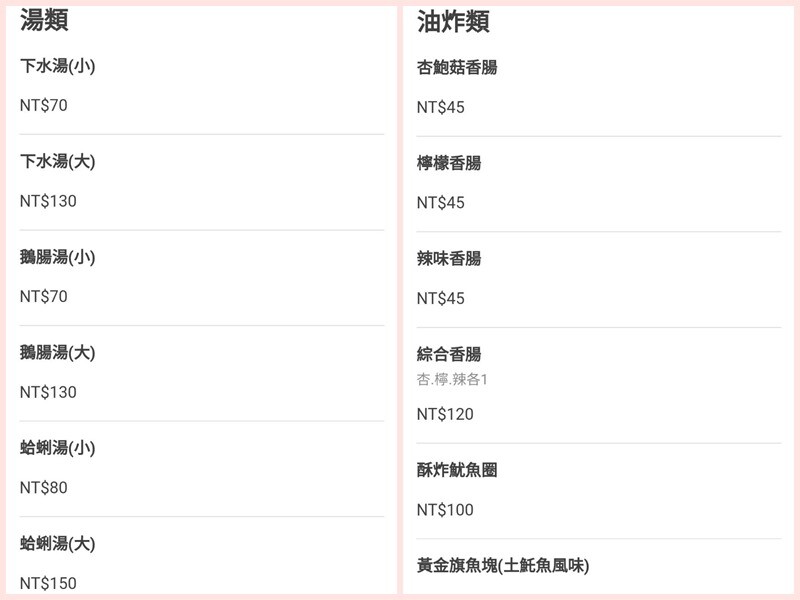Viewport: 800px width, 600px height.
Task: Choose the 蛤蜊湯(大) item
Action: coord(58,544)
